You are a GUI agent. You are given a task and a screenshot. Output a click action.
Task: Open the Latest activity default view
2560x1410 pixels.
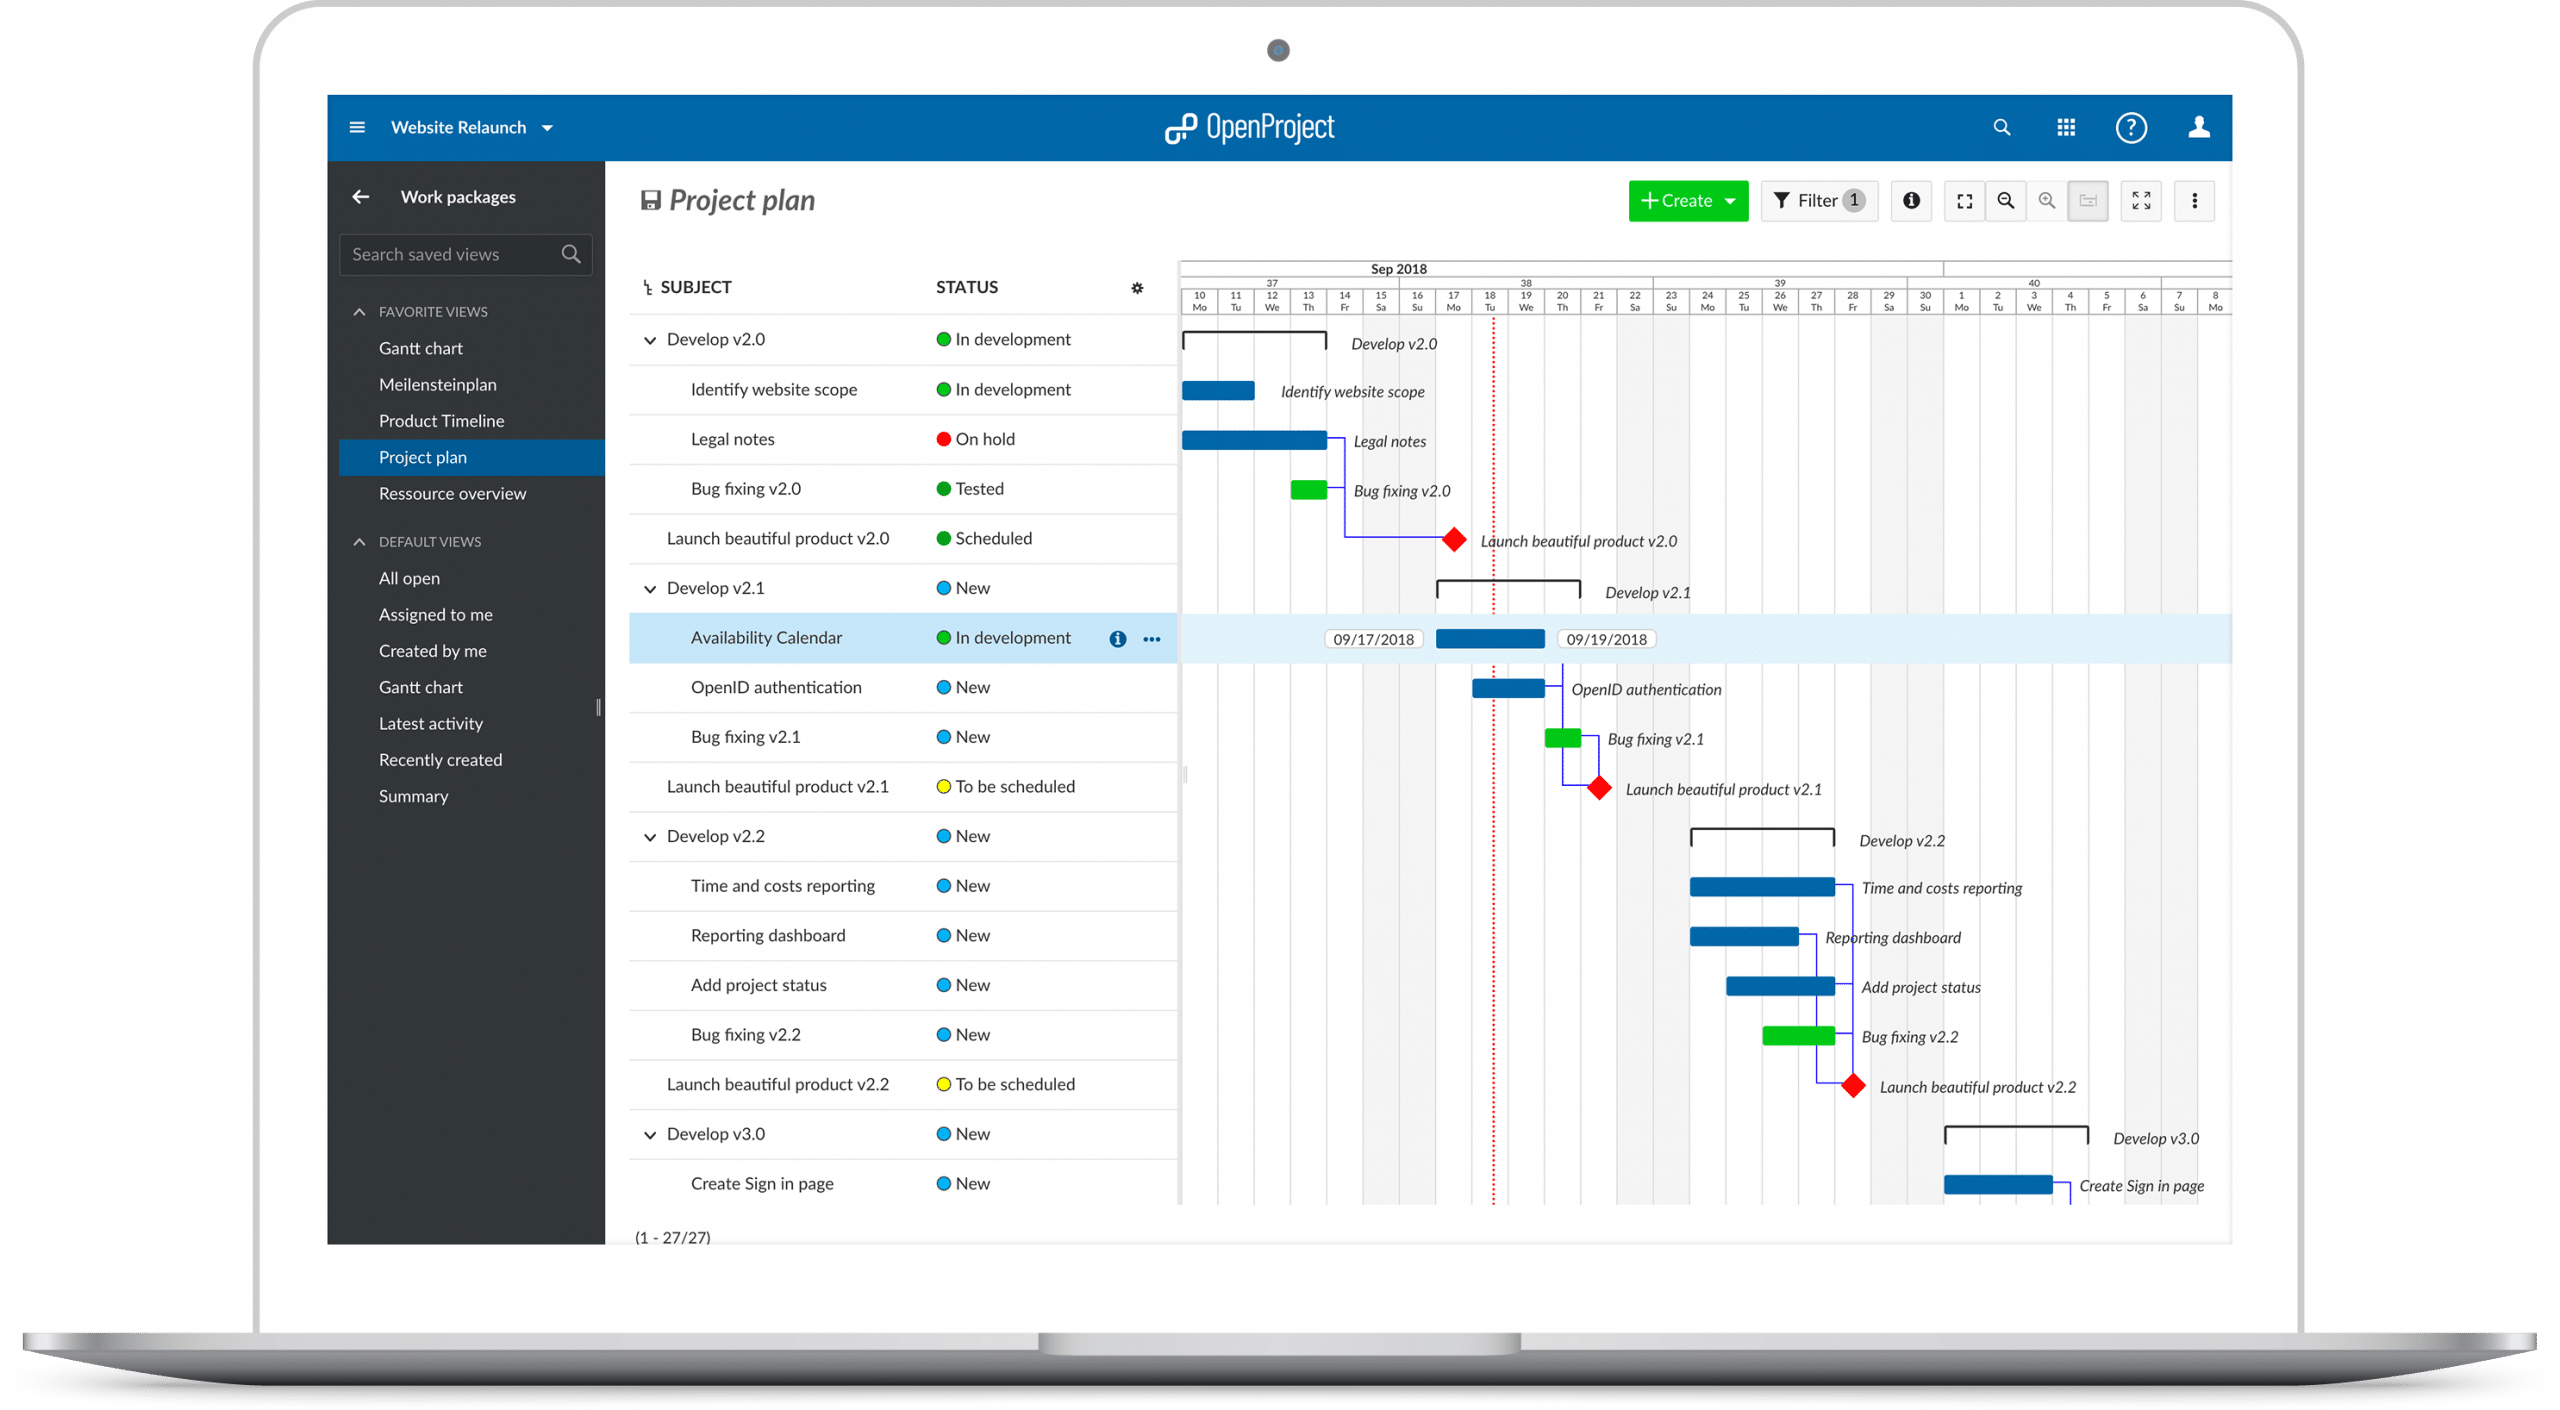pos(430,724)
